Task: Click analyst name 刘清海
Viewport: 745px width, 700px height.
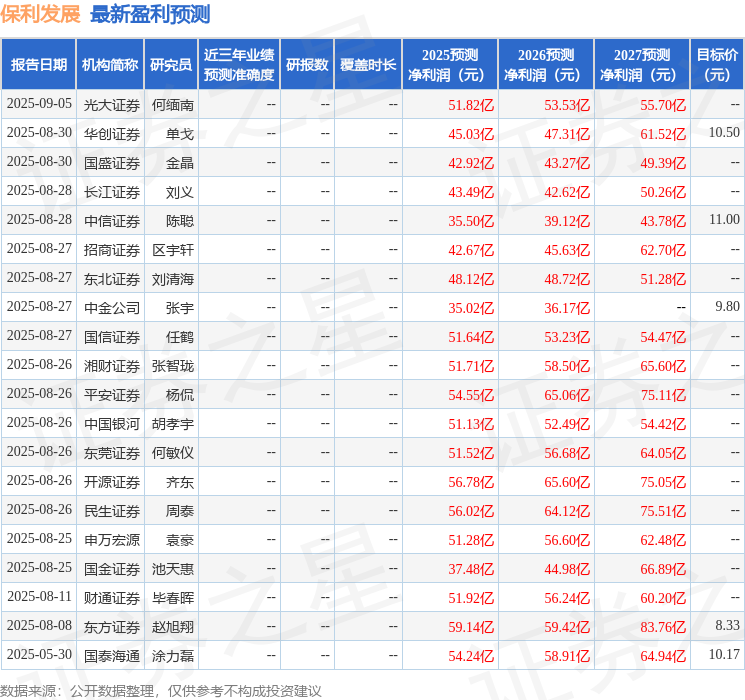Action: pos(173,279)
